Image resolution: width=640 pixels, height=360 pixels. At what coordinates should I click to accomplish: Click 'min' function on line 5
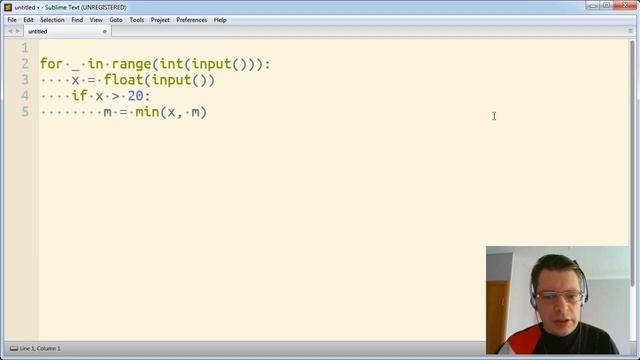pos(147,112)
